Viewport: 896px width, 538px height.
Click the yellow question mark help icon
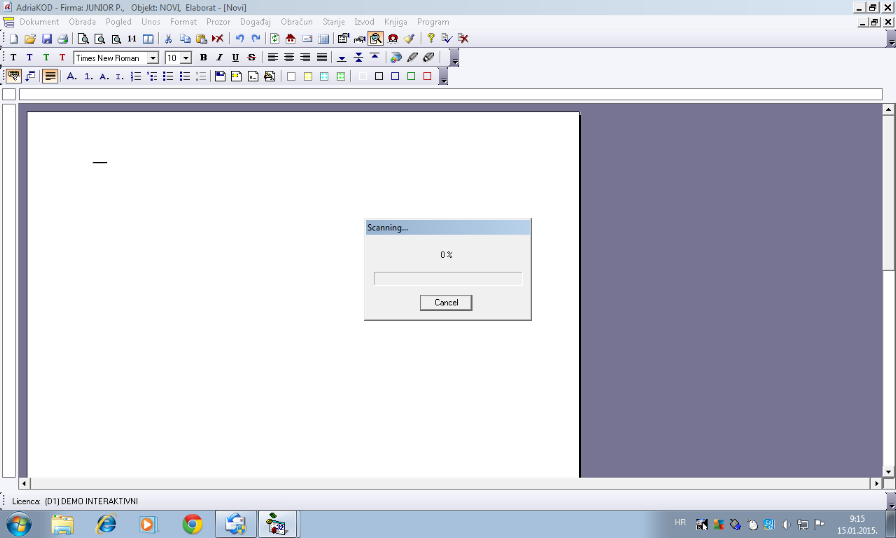pos(431,38)
